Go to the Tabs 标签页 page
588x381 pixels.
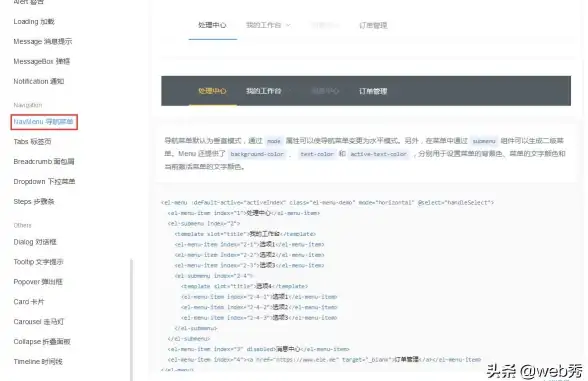[32, 142]
